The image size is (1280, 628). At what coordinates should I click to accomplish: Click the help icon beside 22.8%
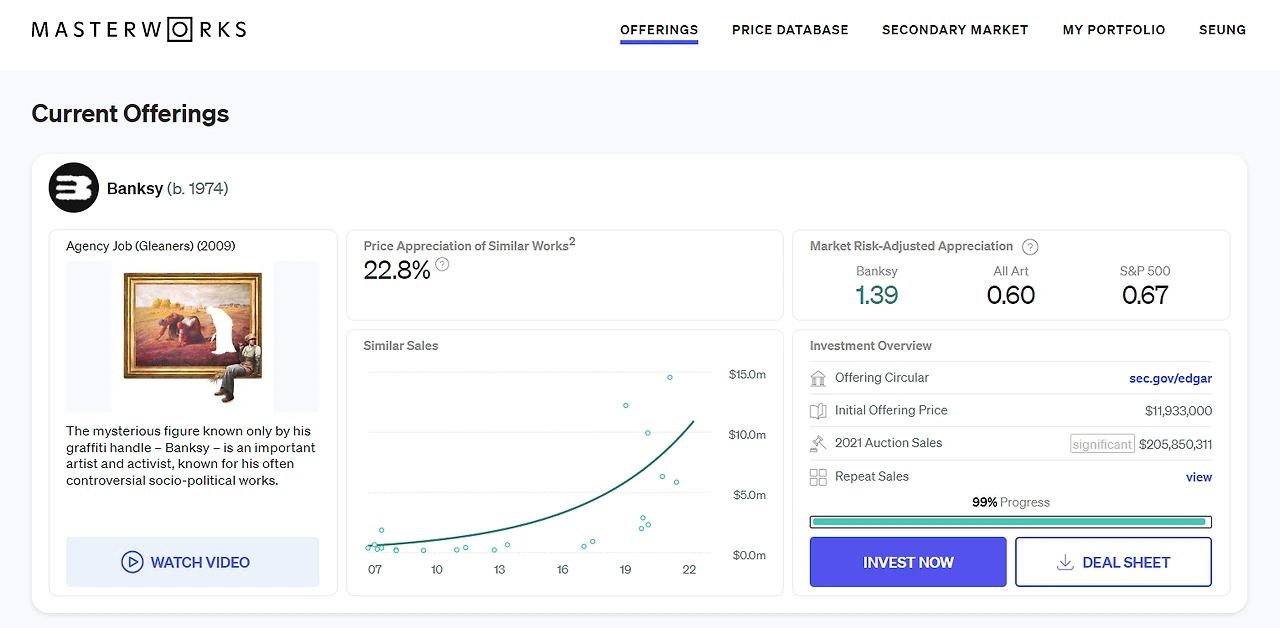click(x=442, y=265)
